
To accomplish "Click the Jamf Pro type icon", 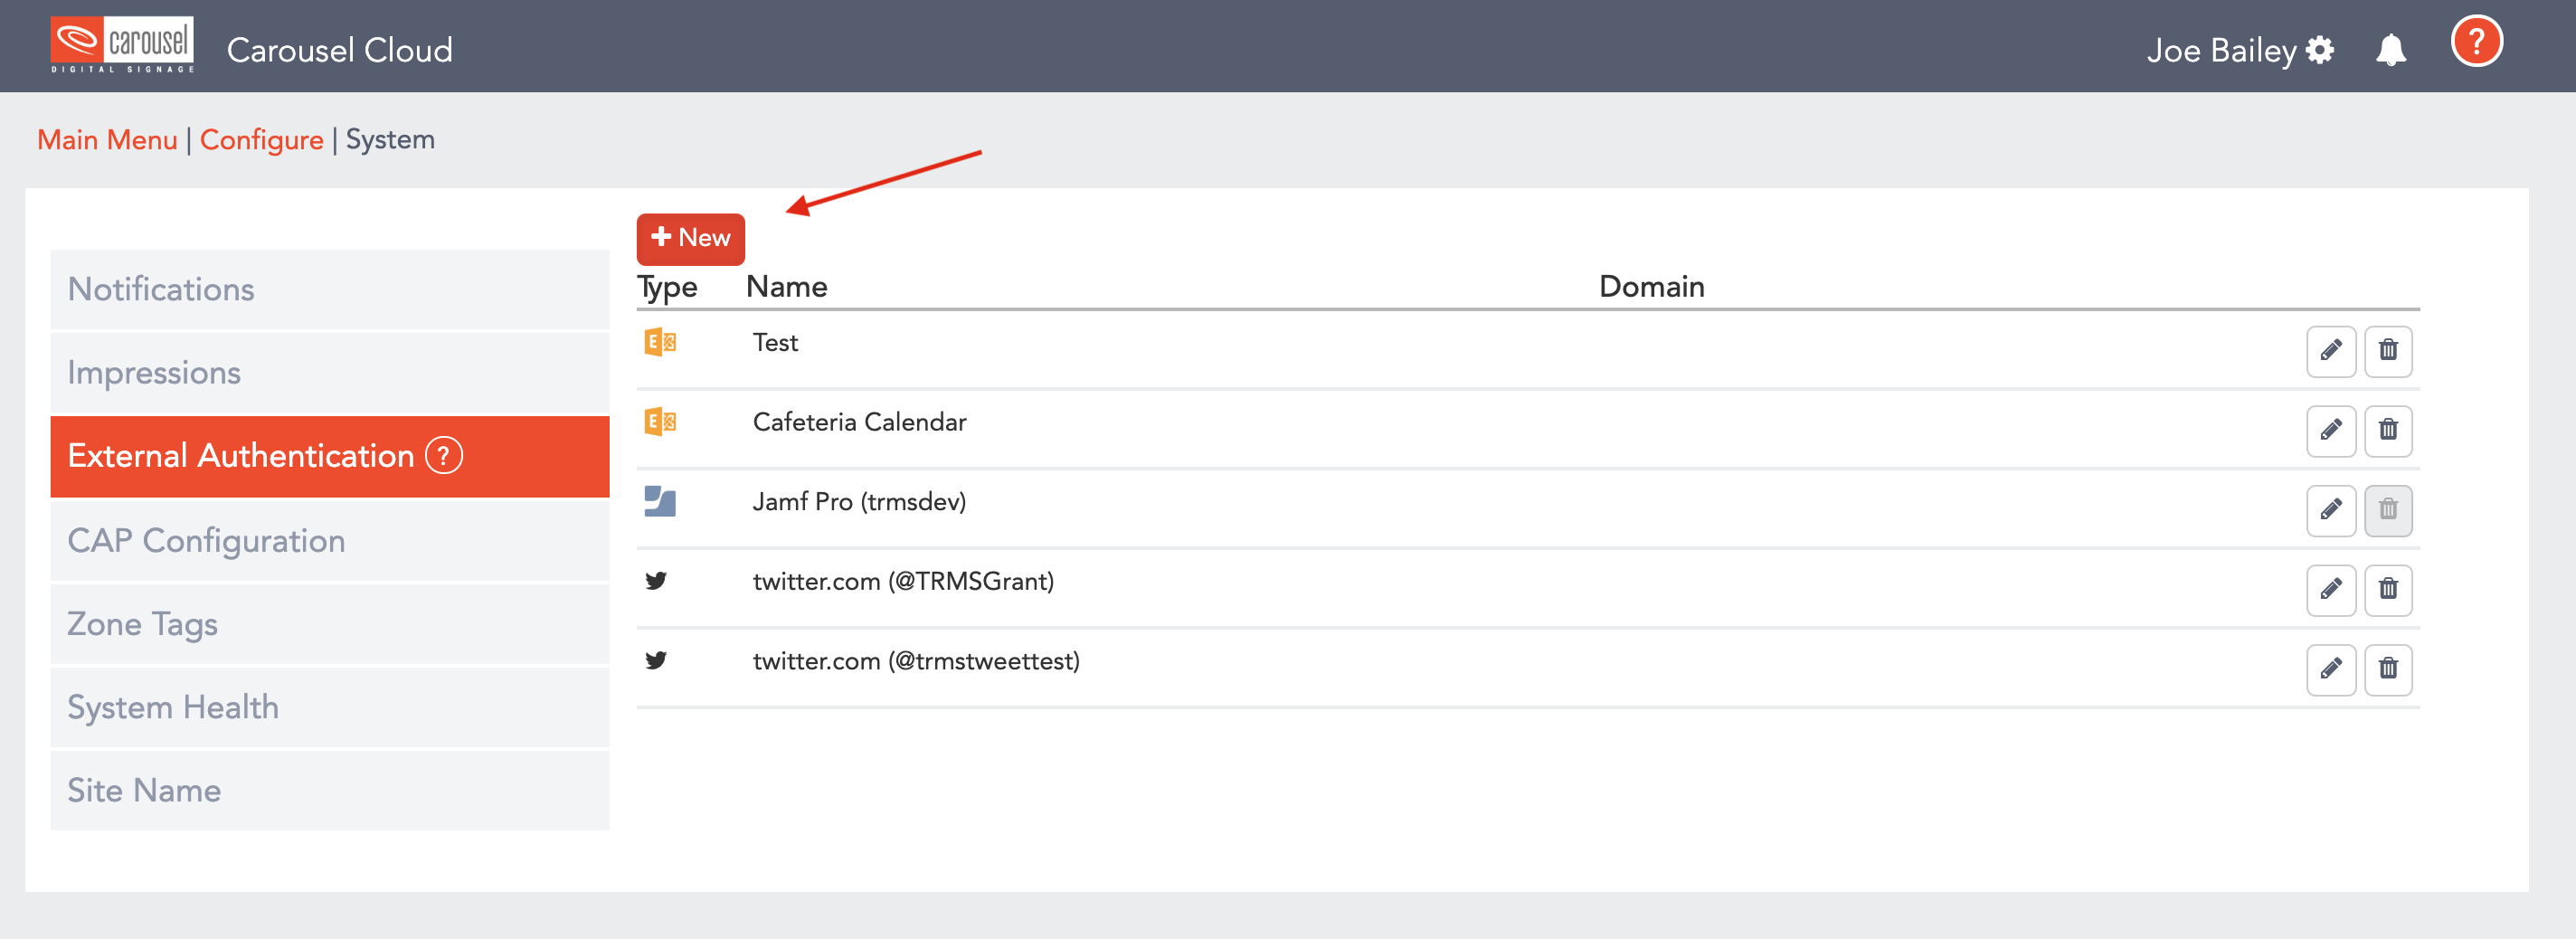I will pos(661,501).
